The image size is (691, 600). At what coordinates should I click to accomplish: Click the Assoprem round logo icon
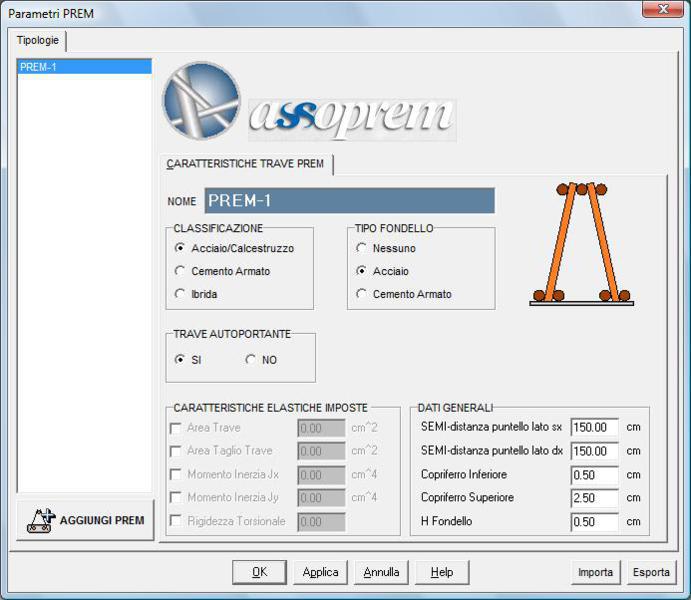[201, 100]
